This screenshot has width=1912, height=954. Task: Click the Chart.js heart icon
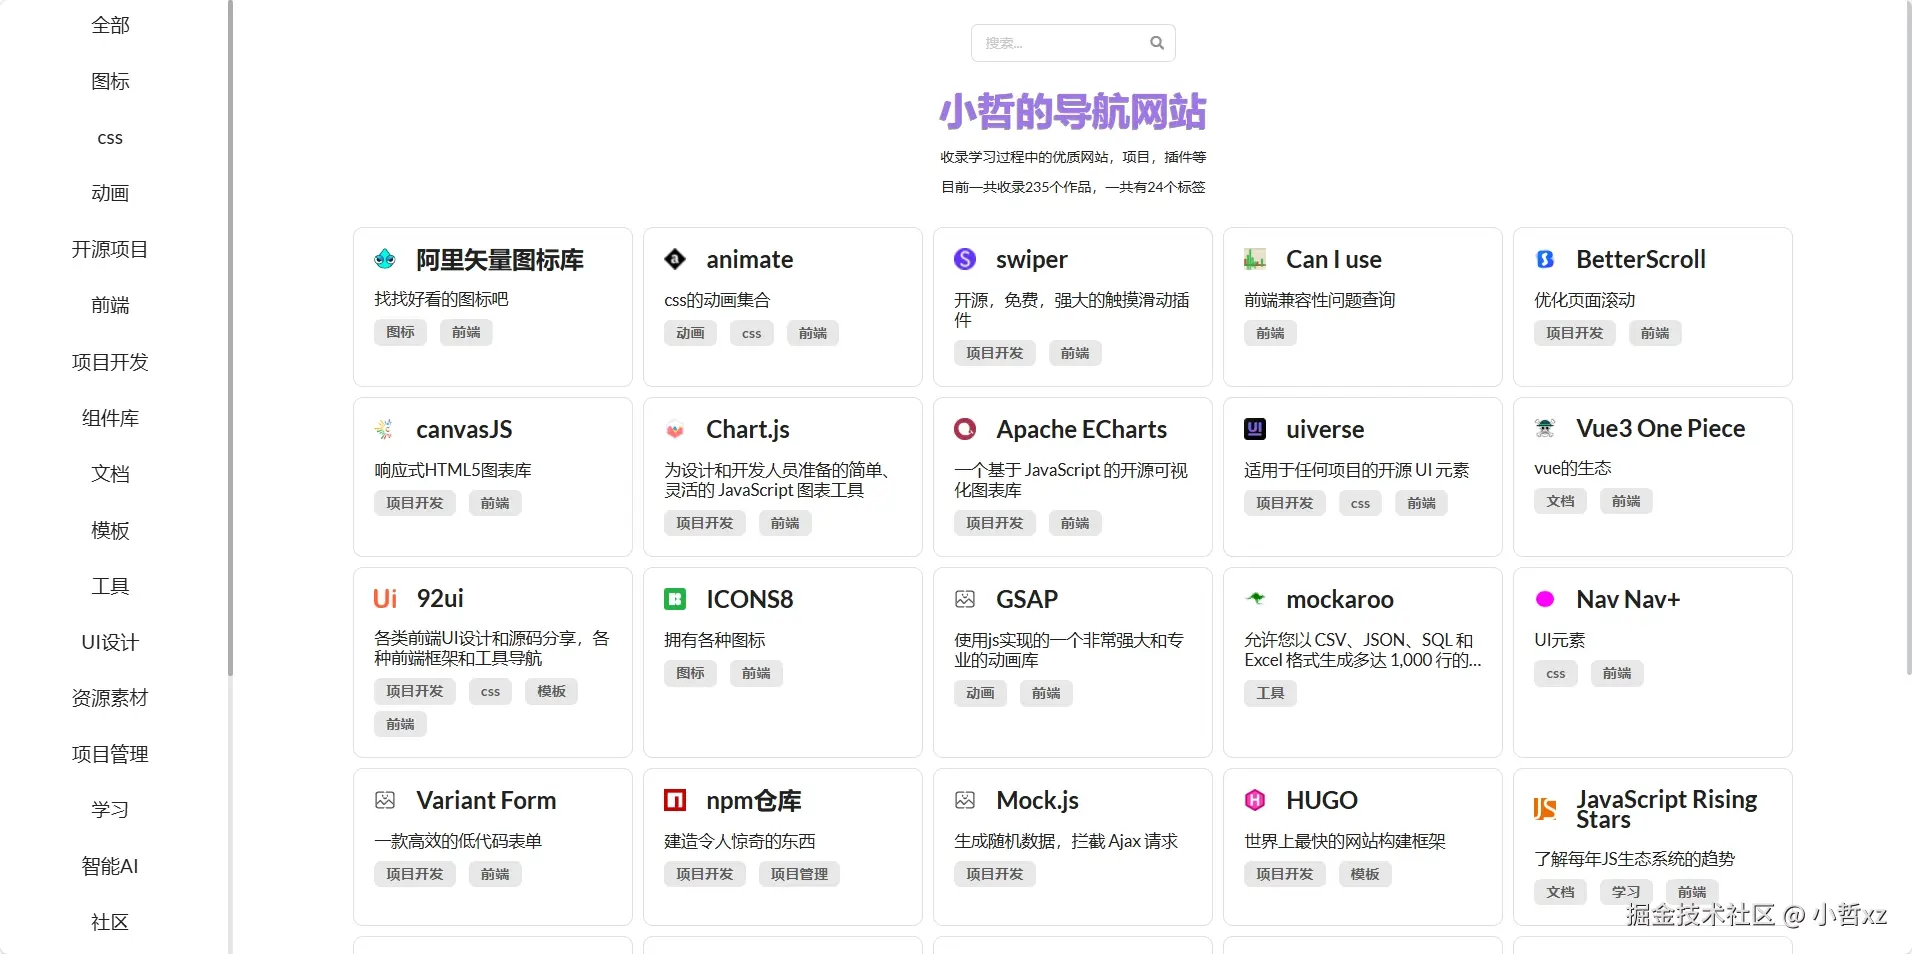coord(675,429)
